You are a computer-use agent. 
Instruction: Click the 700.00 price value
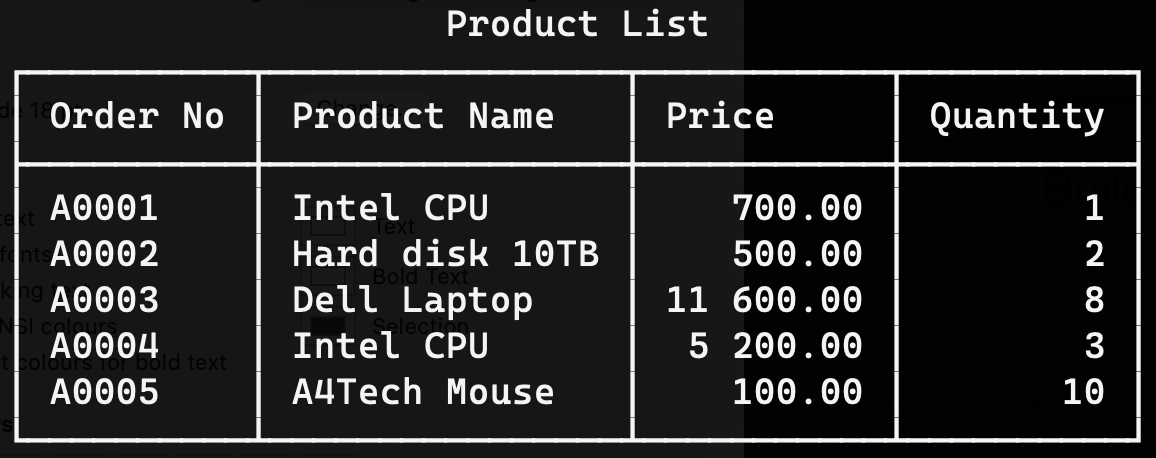point(797,208)
